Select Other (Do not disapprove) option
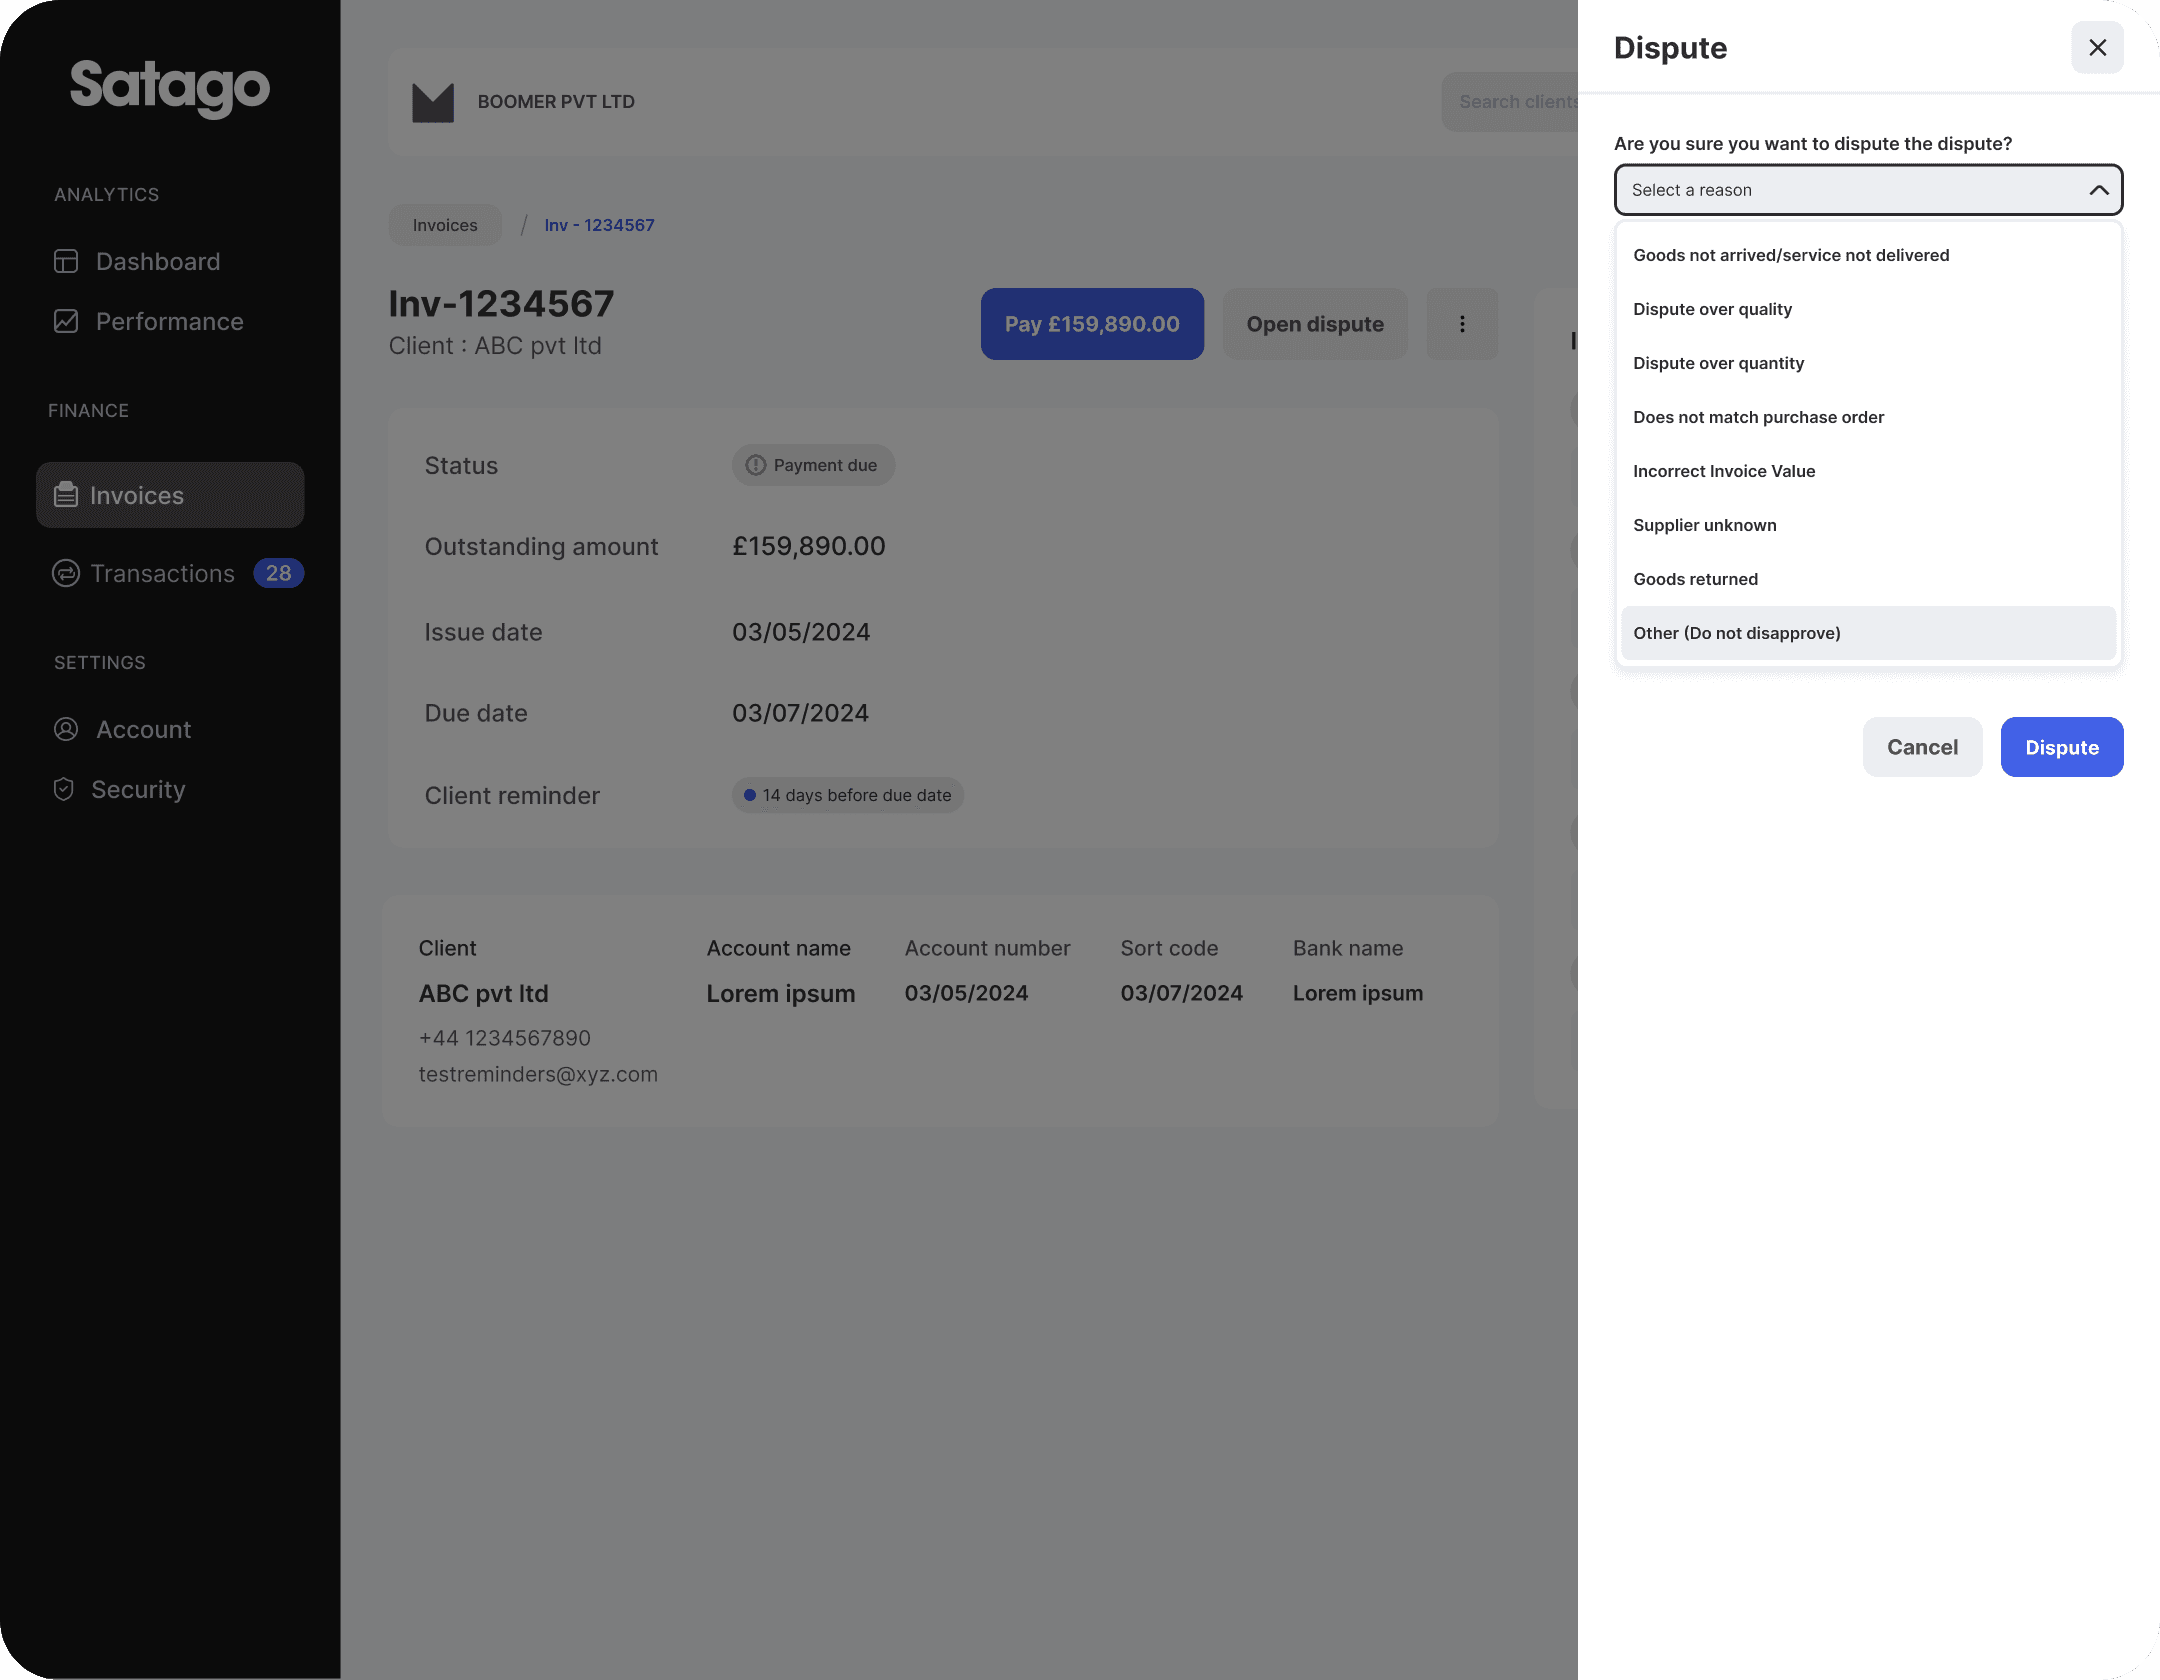2160x1680 pixels. tap(1736, 633)
